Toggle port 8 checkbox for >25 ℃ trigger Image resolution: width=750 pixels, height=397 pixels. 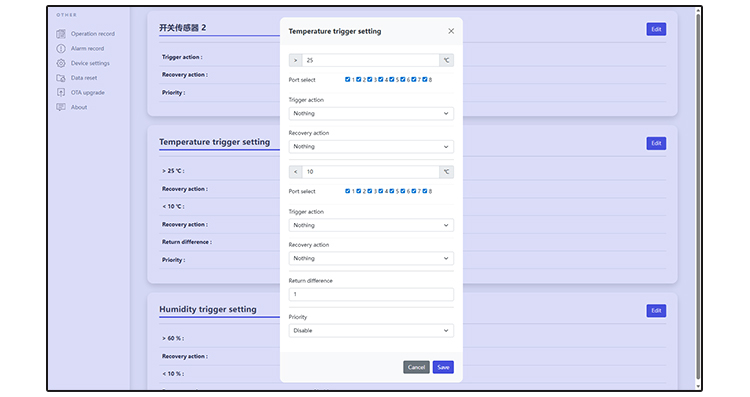425,79
